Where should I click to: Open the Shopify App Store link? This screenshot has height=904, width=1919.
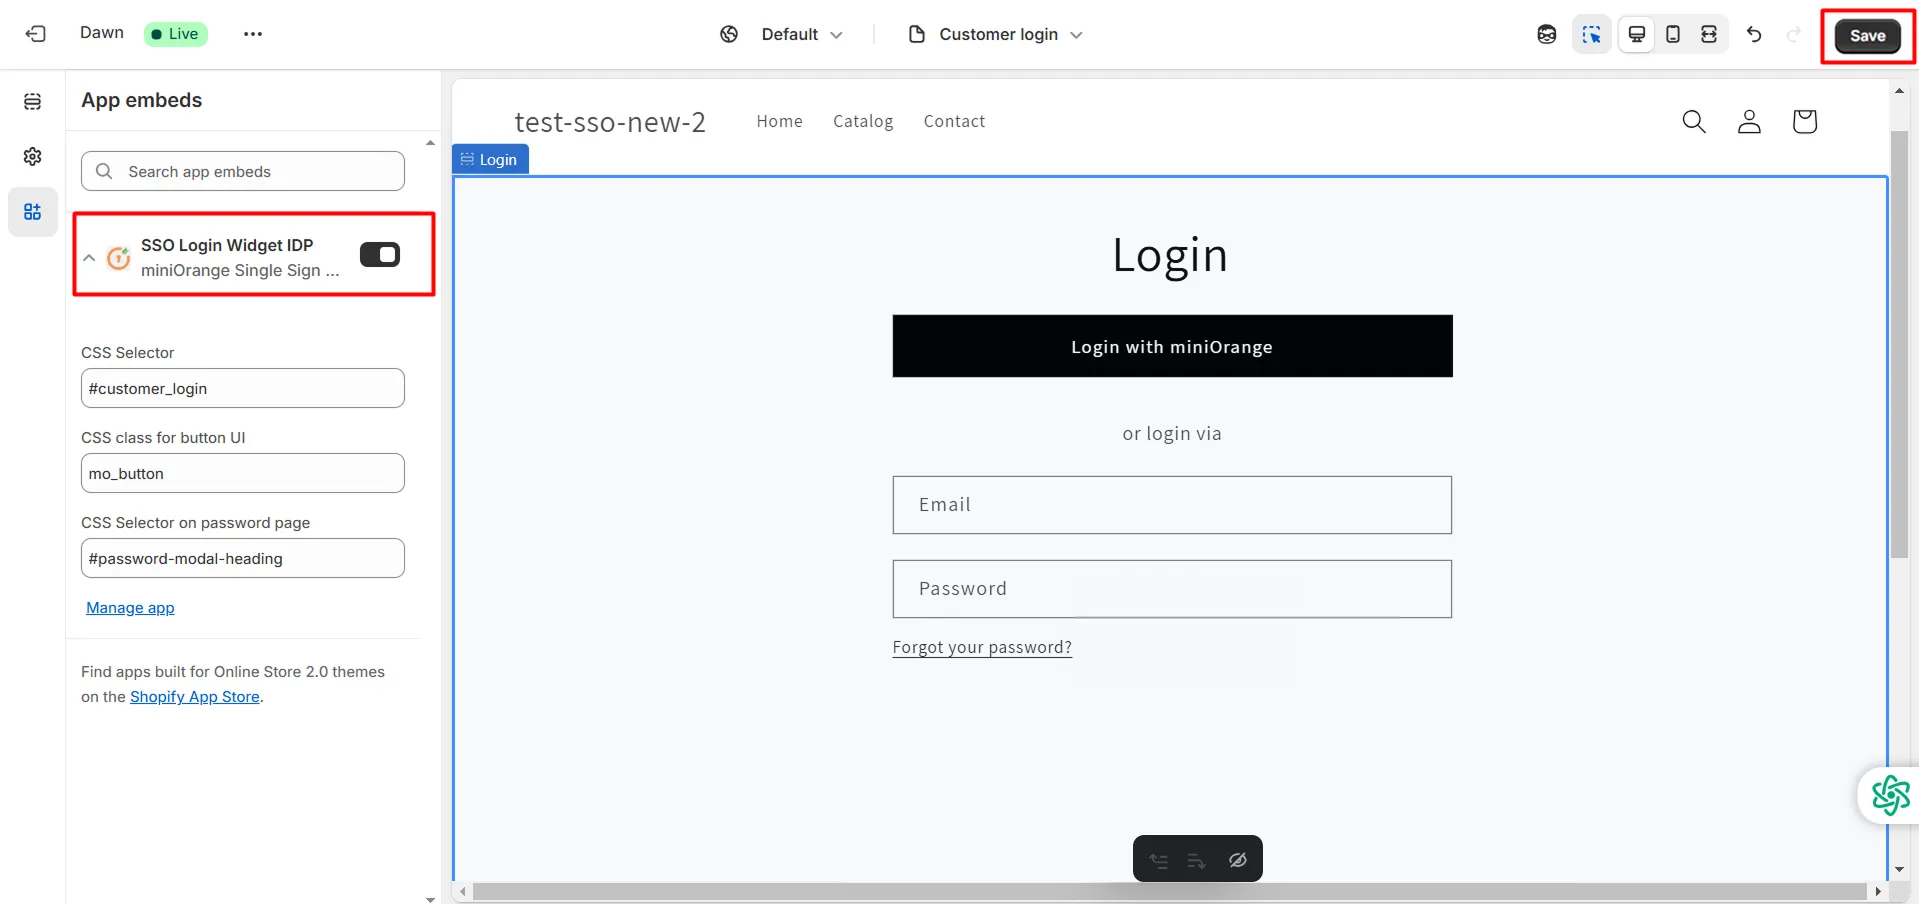click(195, 696)
